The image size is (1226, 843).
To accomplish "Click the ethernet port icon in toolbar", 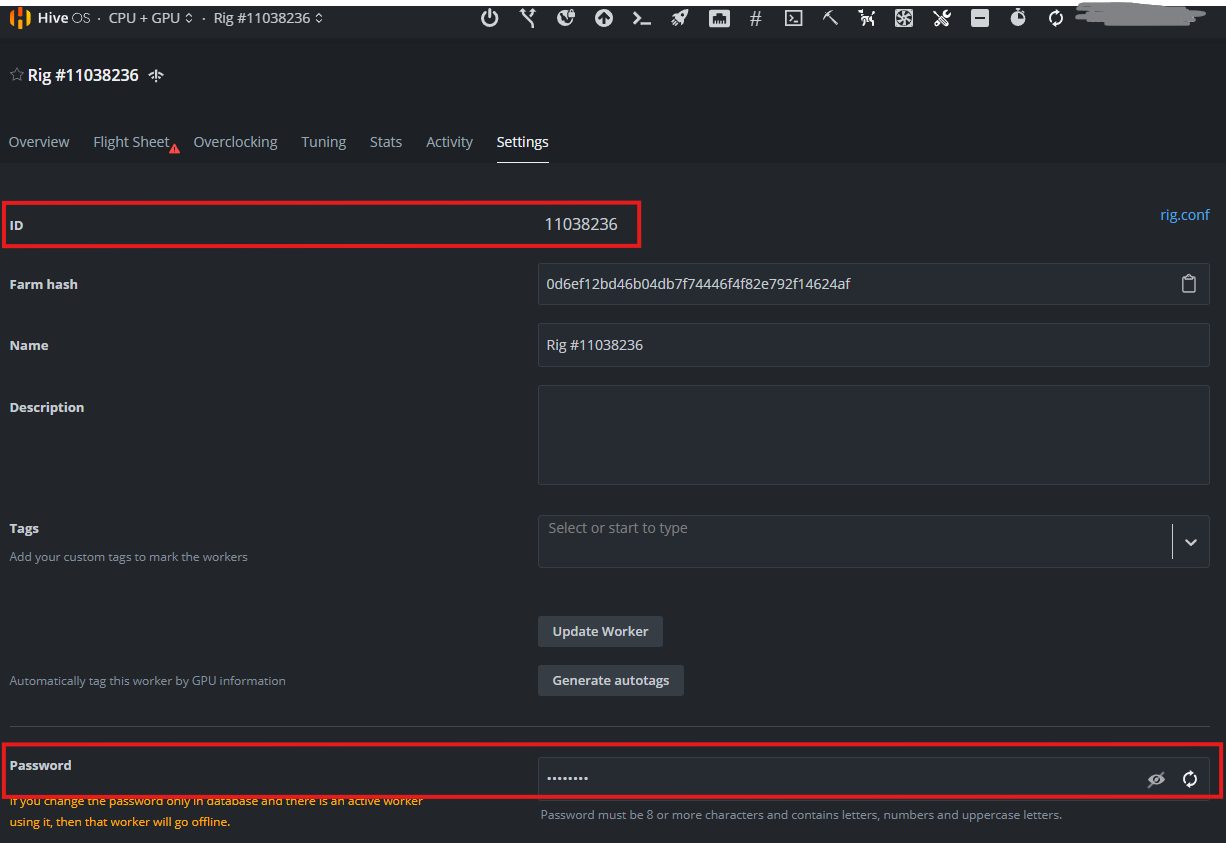I will click(x=719, y=18).
